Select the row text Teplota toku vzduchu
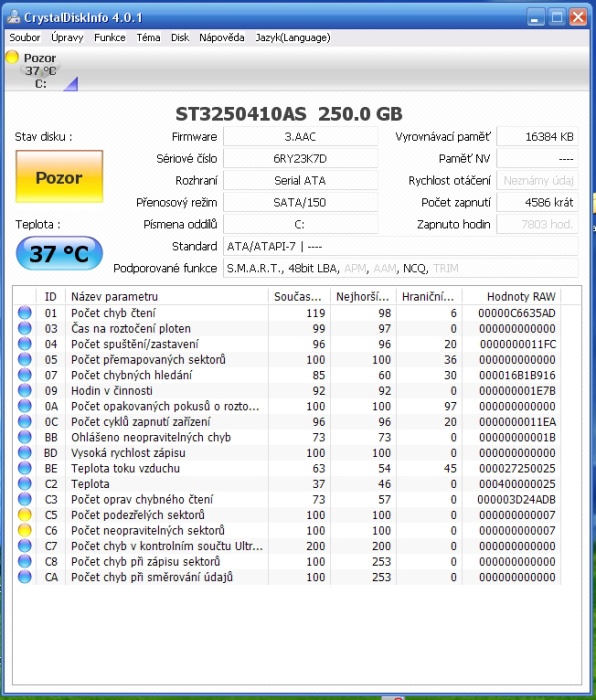This screenshot has height=700, width=596. [x=125, y=468]
